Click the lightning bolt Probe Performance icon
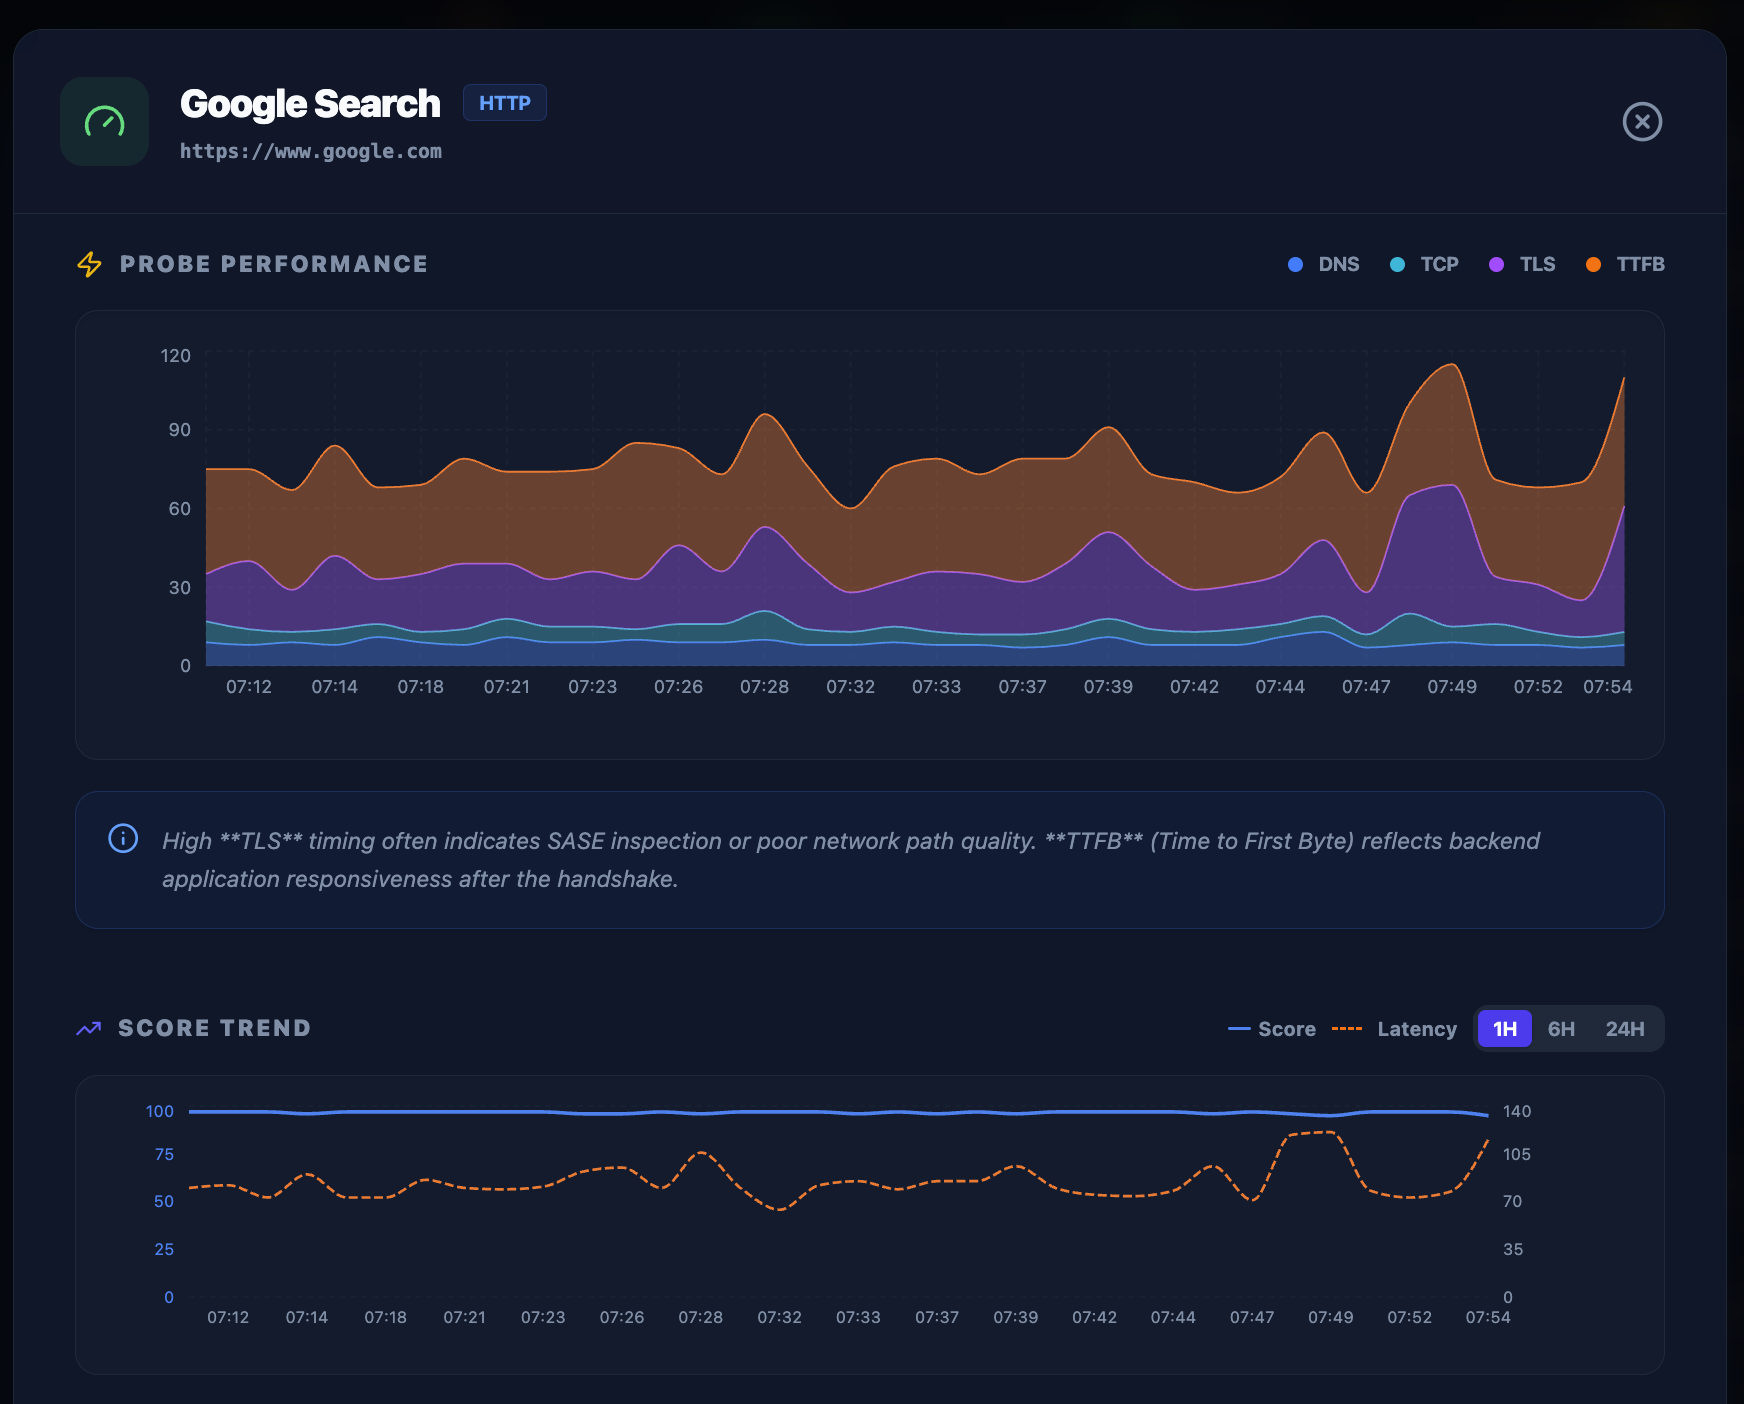Screen dimensions: 1744x1404 [x=89, y=264]
